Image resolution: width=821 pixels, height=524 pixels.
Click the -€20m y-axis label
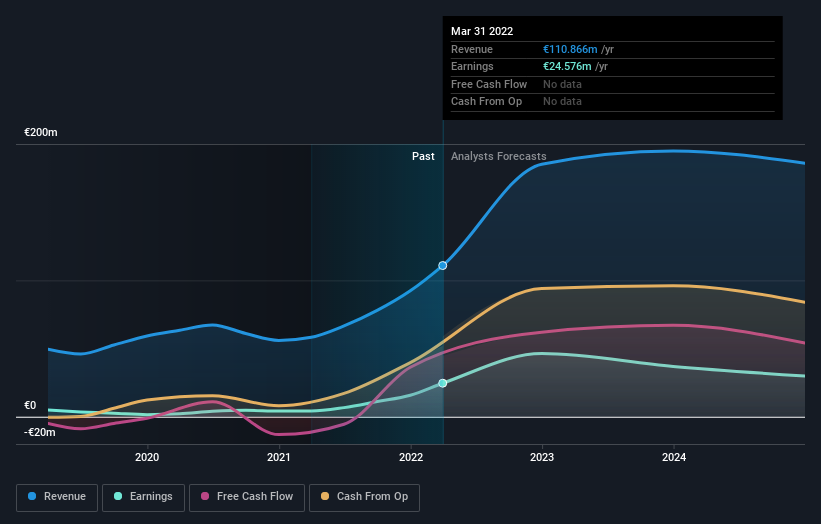pos(40,432)
